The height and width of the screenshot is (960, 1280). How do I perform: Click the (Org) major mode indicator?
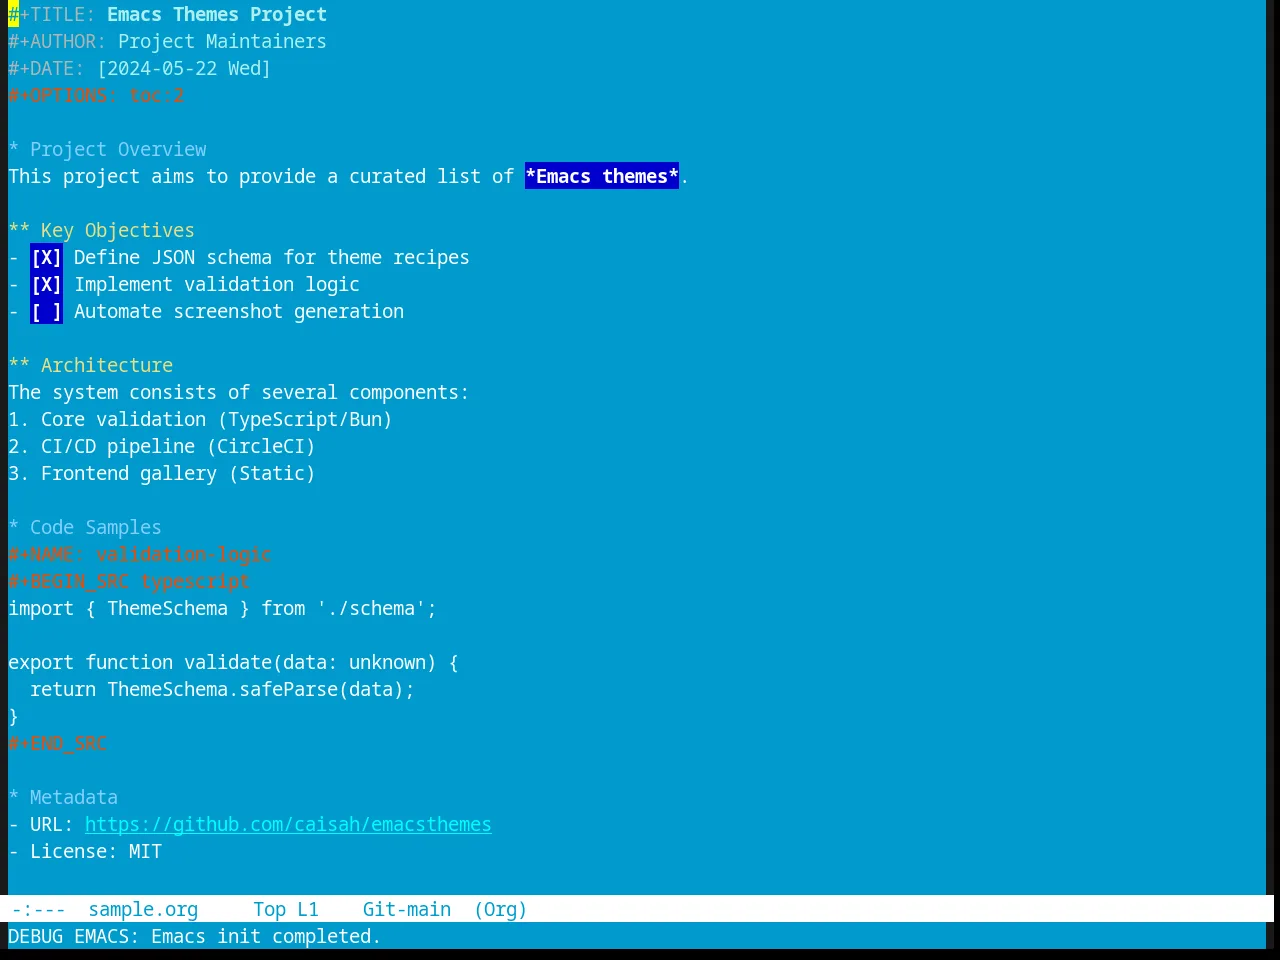tap(500, 910)
